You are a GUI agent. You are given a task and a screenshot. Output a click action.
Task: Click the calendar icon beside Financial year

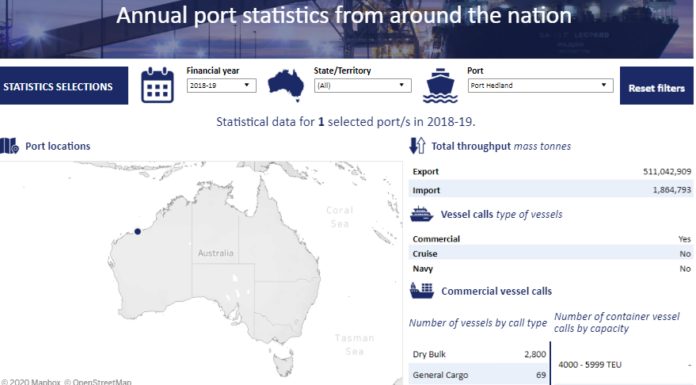tap(157, 85)
